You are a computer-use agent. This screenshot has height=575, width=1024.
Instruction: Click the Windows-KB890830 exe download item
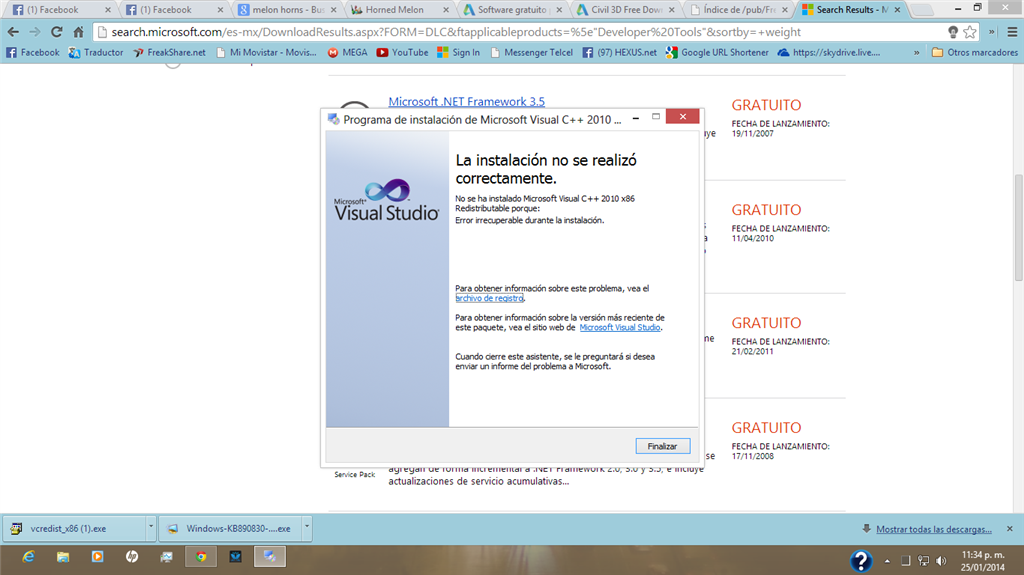tap(230, 529)
